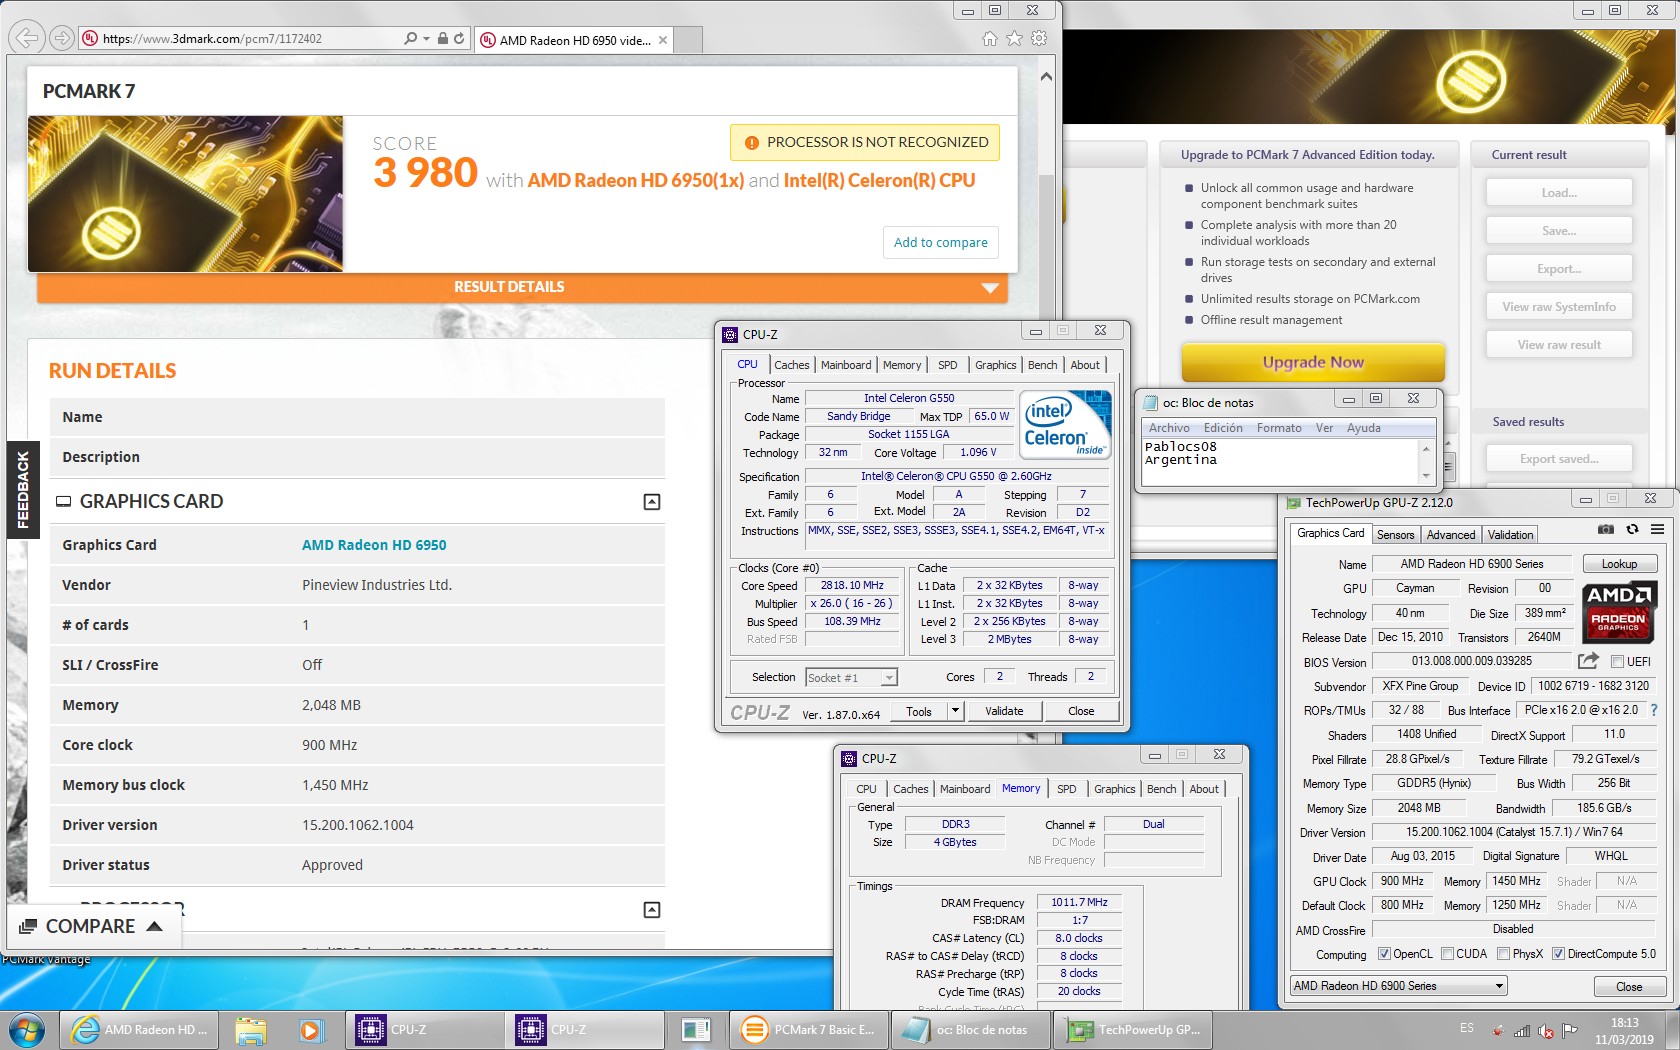
Task: Open Bench tab in memory CPU-Z window
Action: coord(1162,789)
